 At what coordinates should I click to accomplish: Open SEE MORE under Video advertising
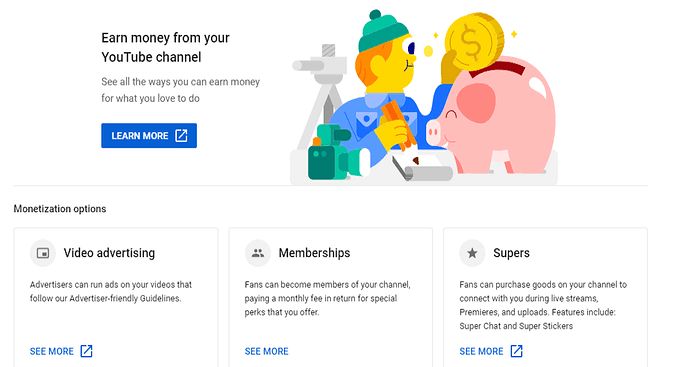[51, 351]
